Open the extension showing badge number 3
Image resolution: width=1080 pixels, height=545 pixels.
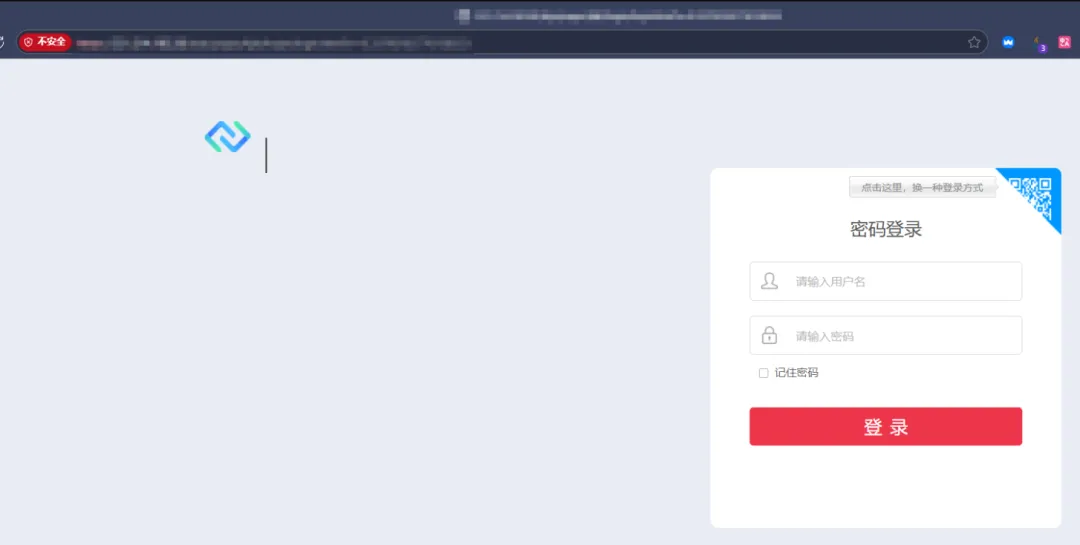point(1039,43)
